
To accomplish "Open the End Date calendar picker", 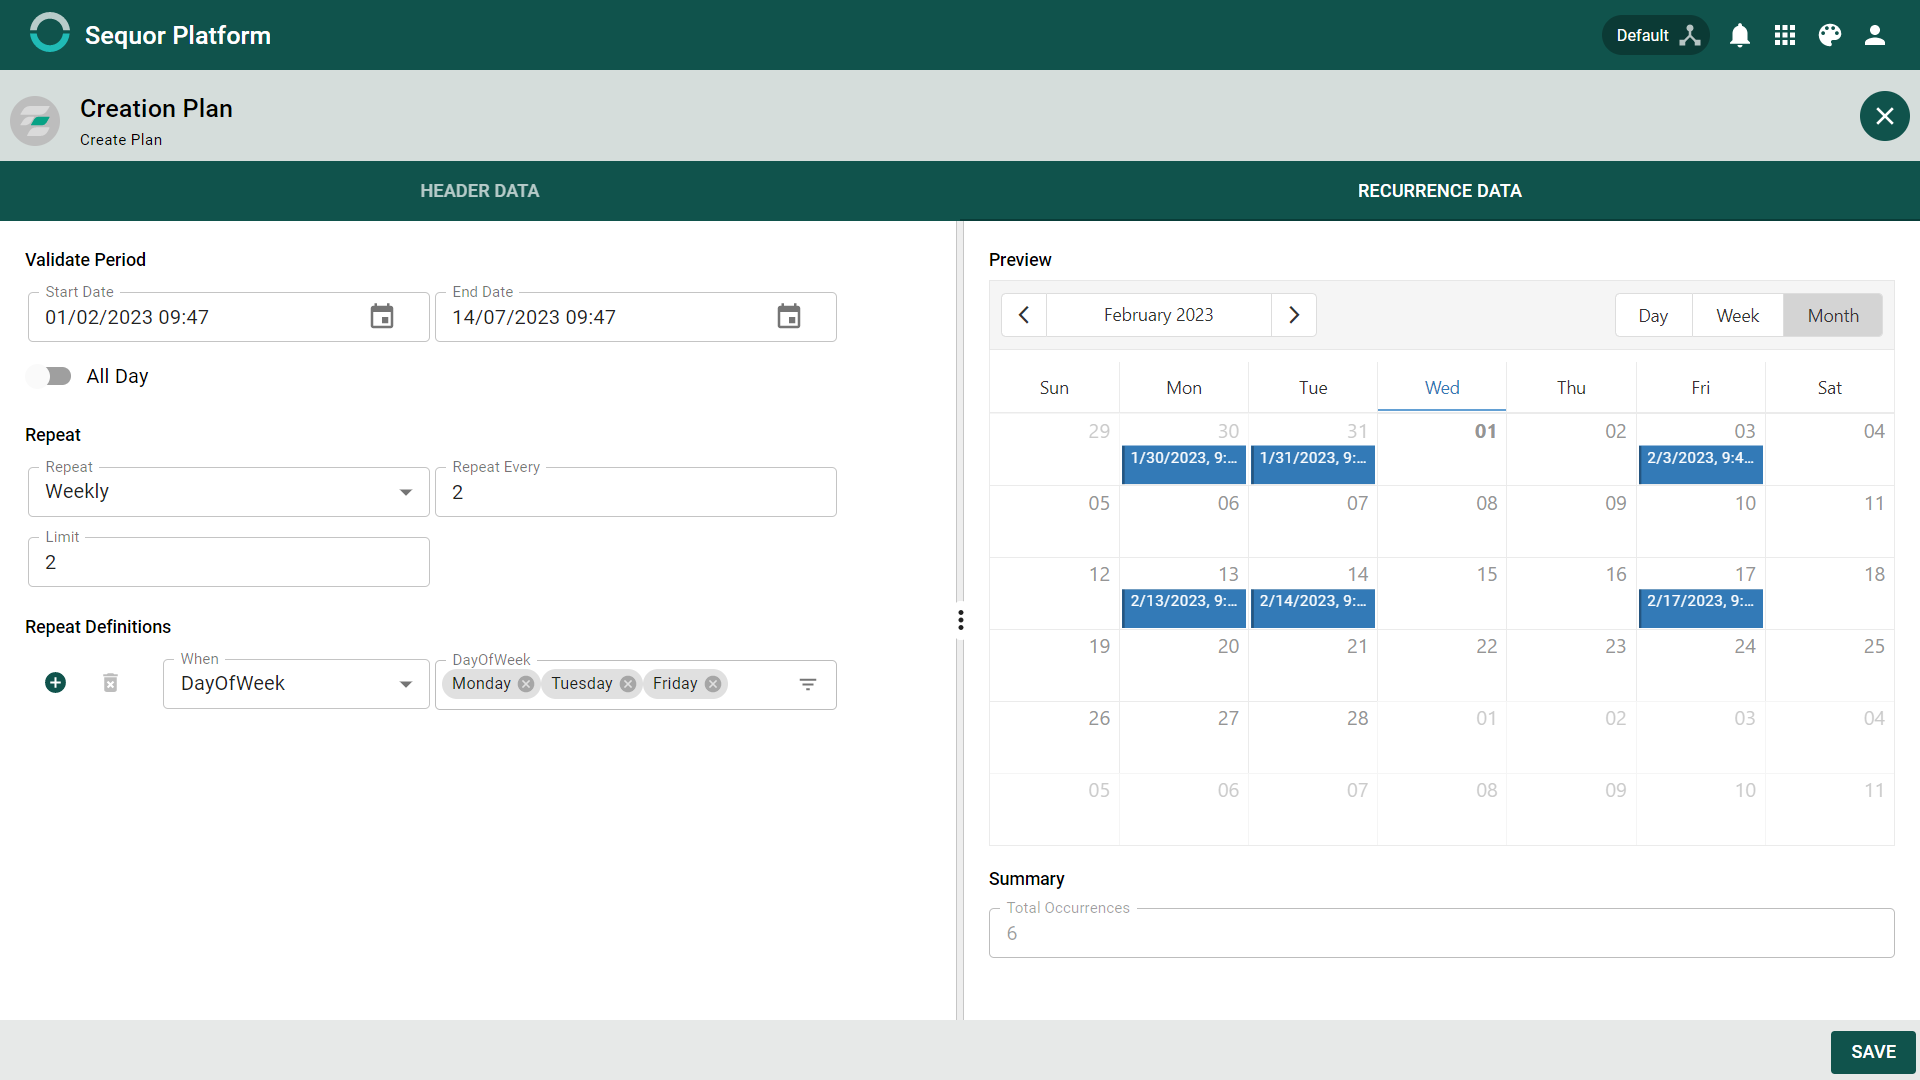I will click(789, 317).
